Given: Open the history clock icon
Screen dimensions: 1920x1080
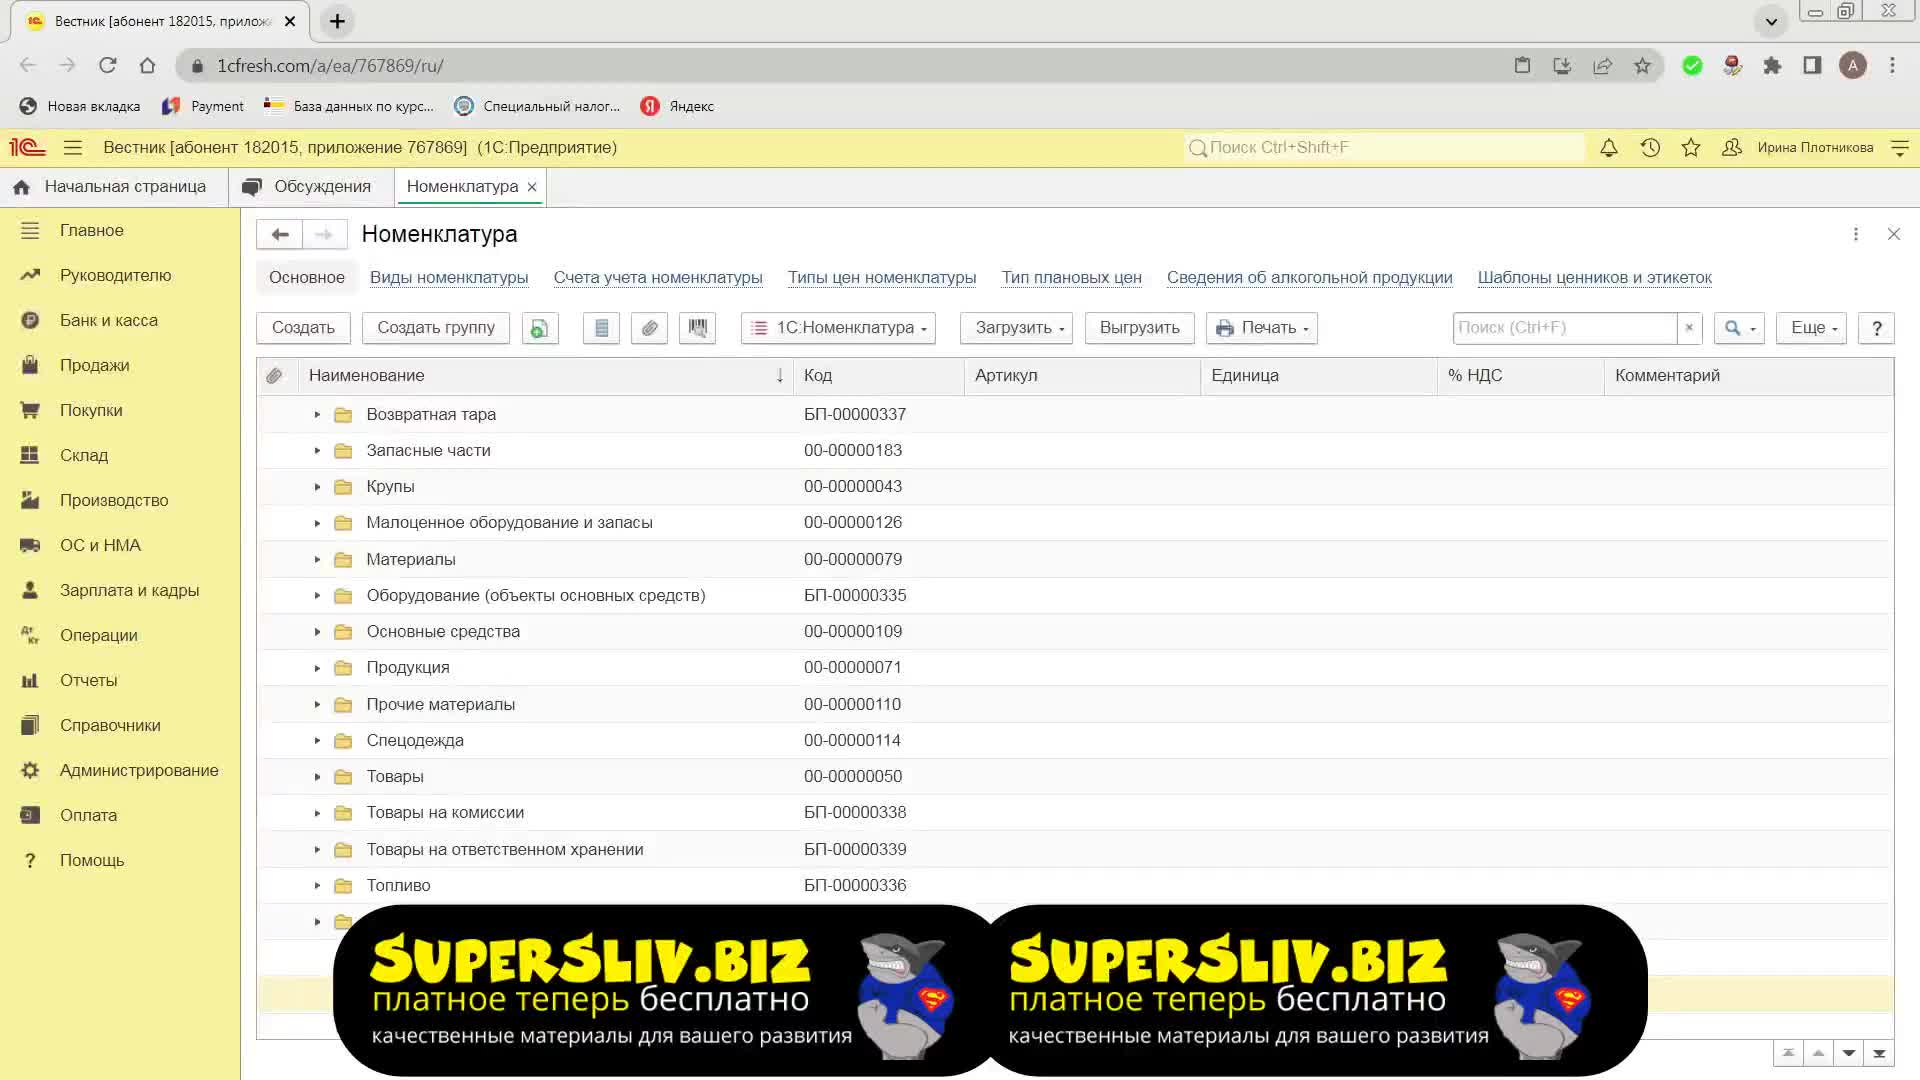Looking at the screenshot, I should pos(1650,148).
